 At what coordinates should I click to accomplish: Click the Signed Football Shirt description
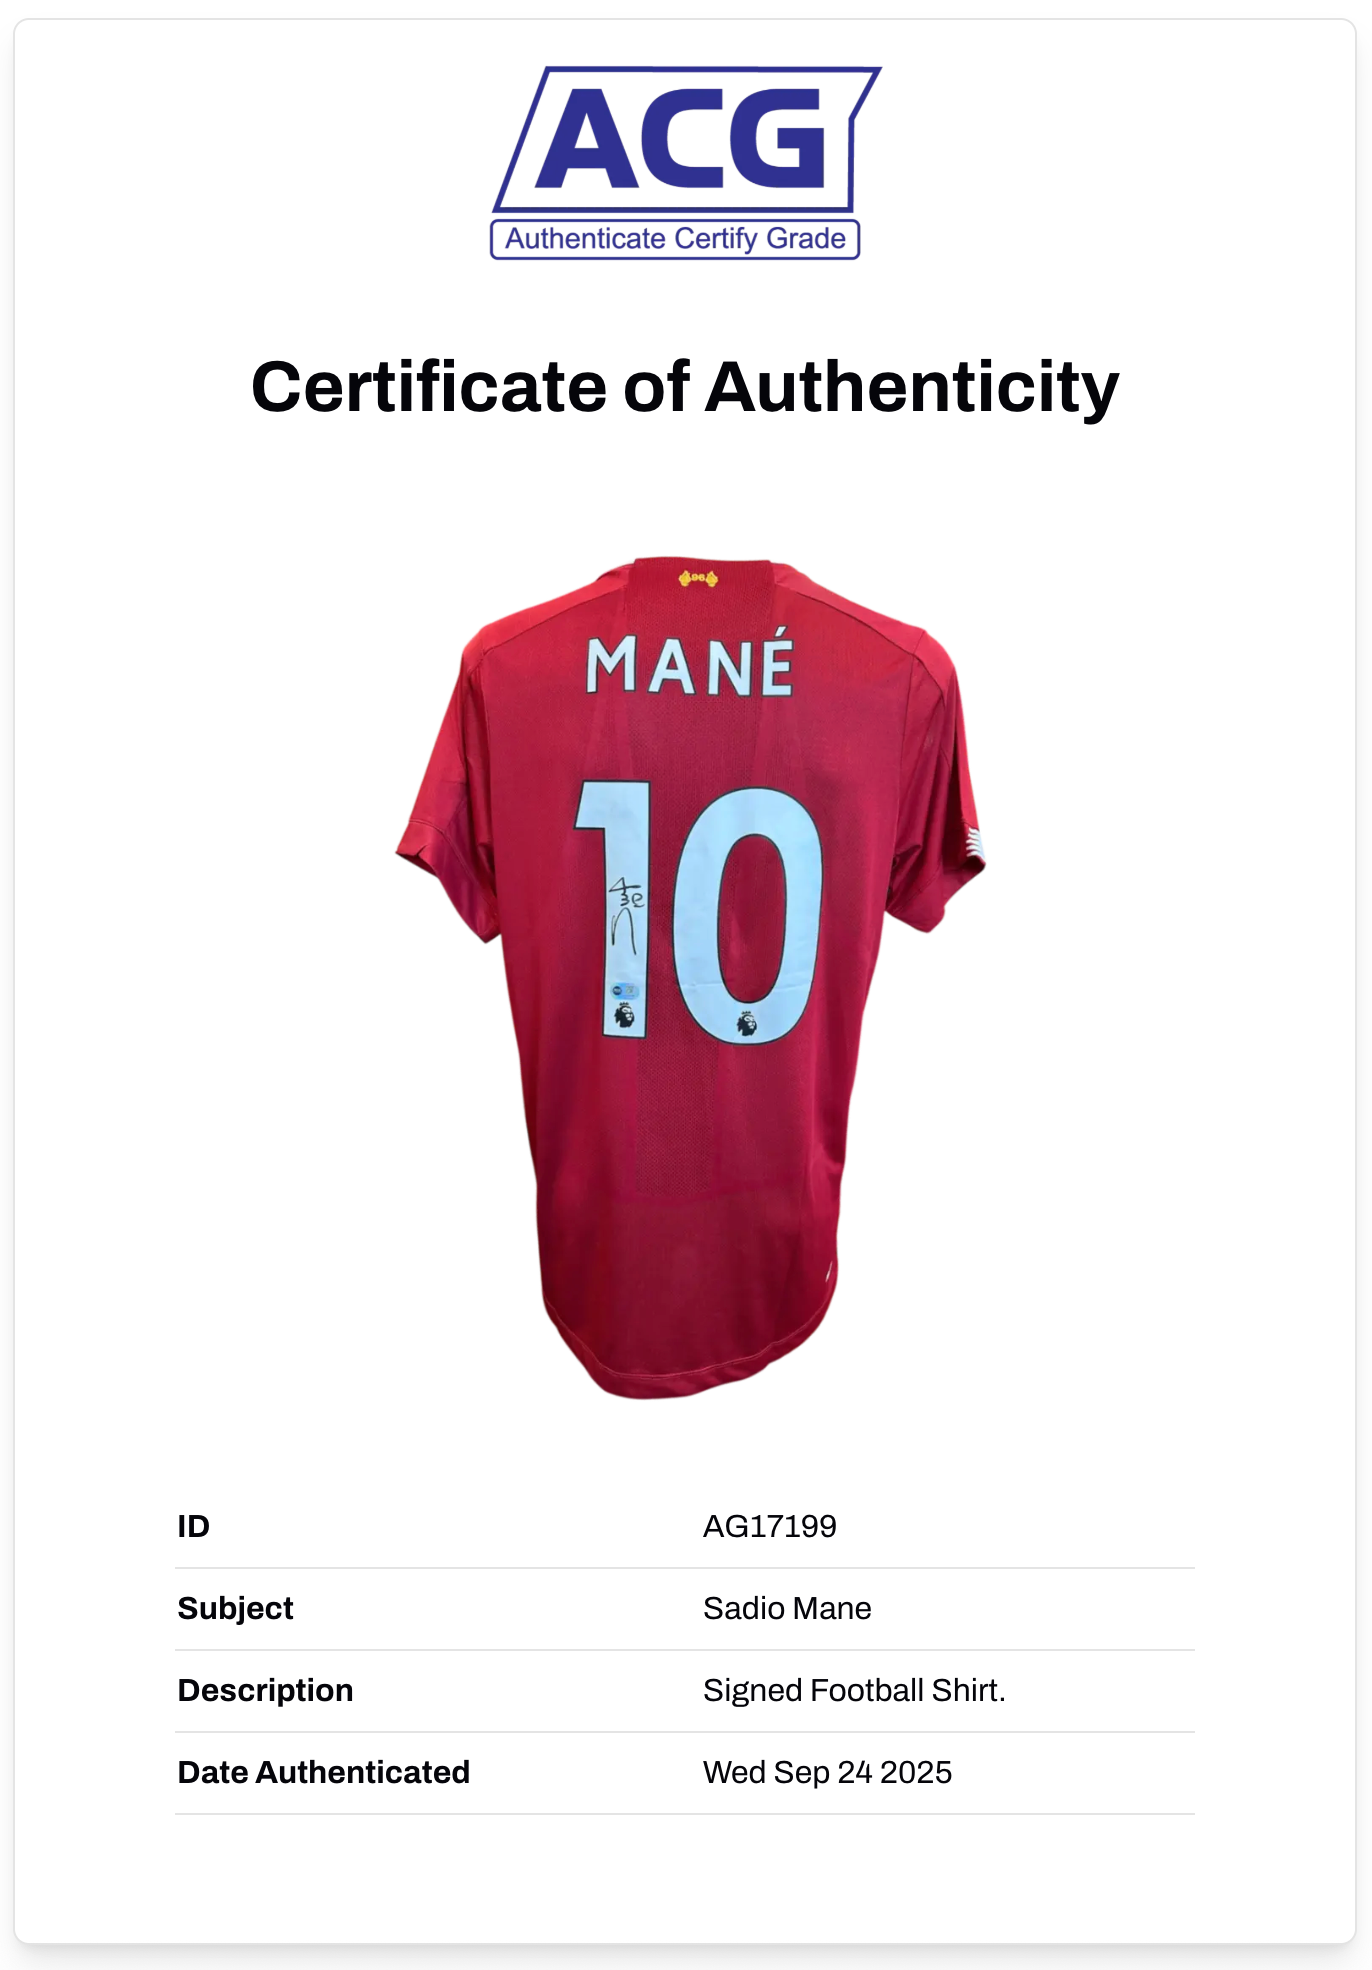(x=854, y=1690)
